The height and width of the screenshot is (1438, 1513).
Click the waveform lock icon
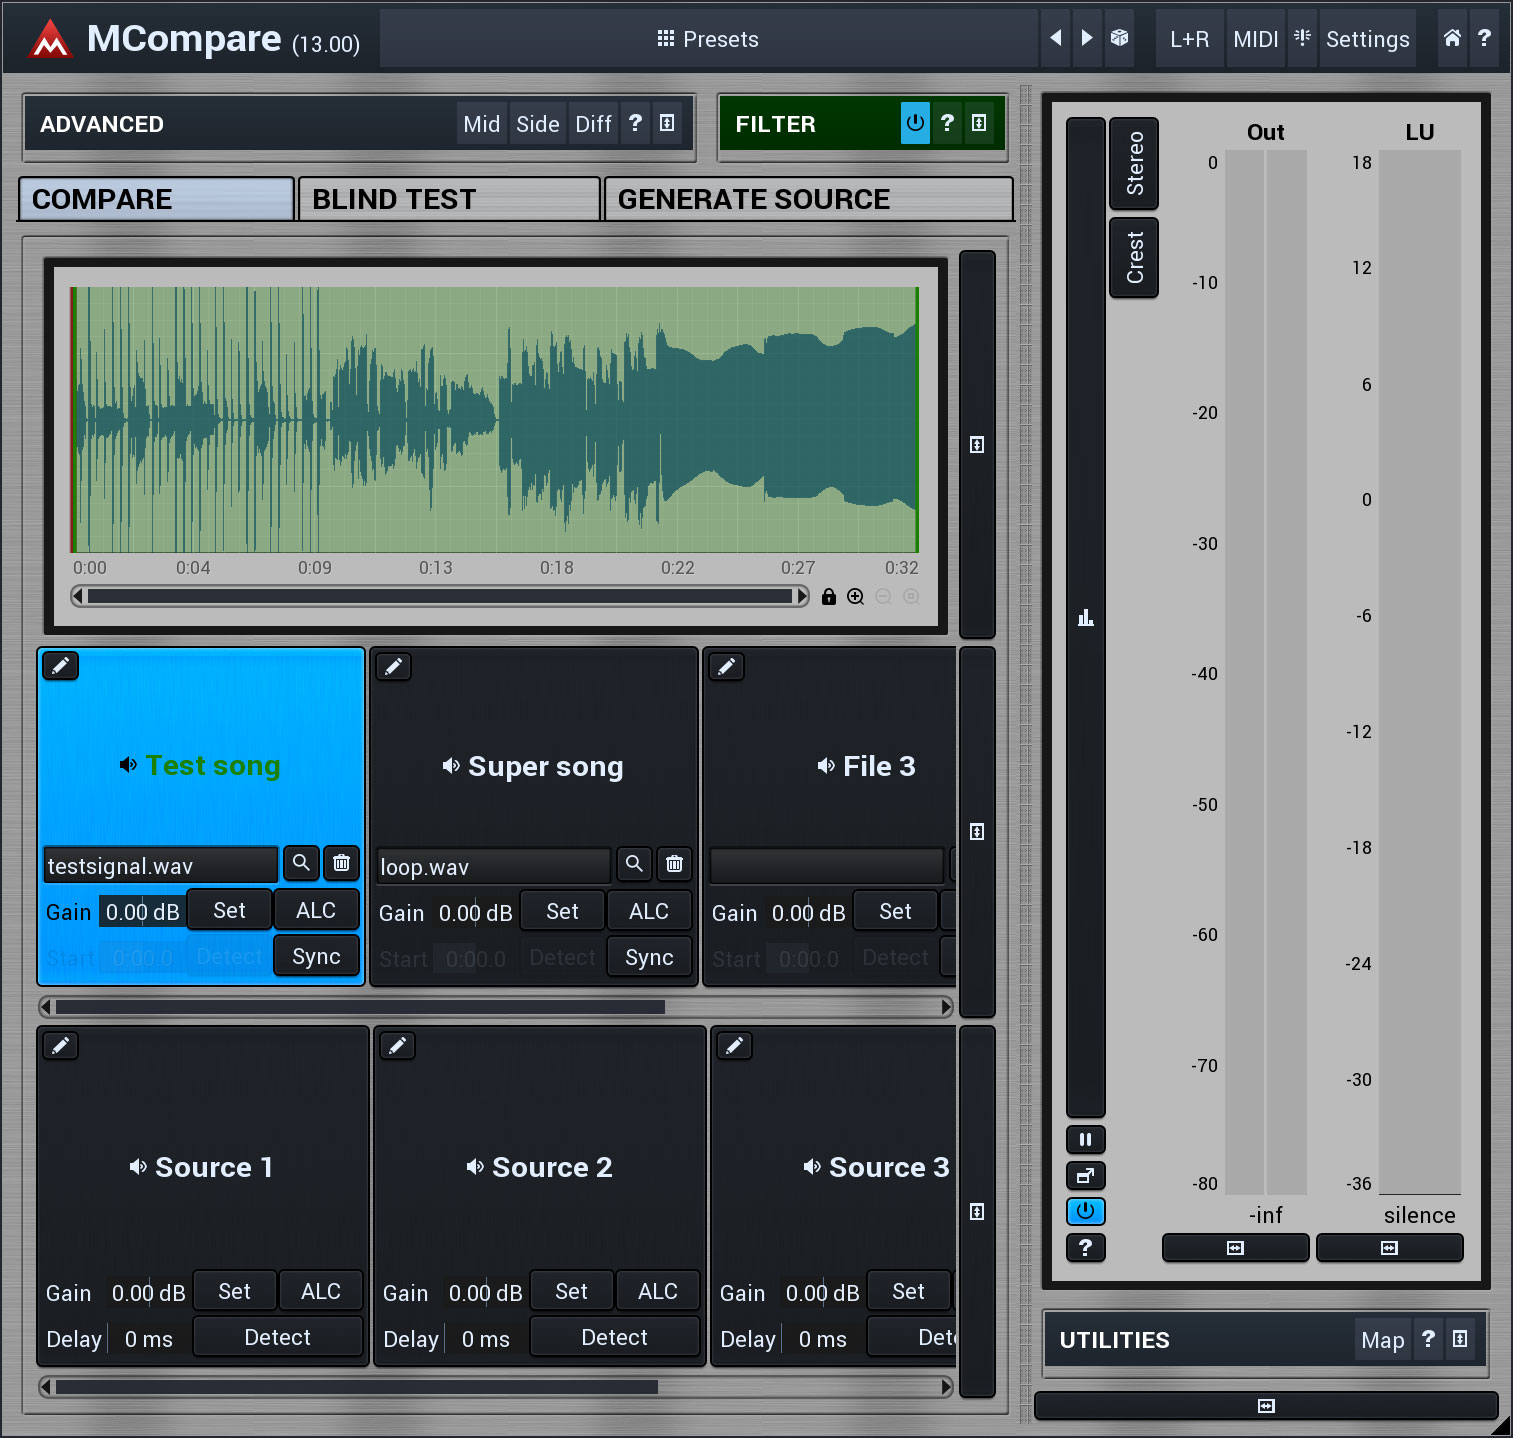coord(828,597)
